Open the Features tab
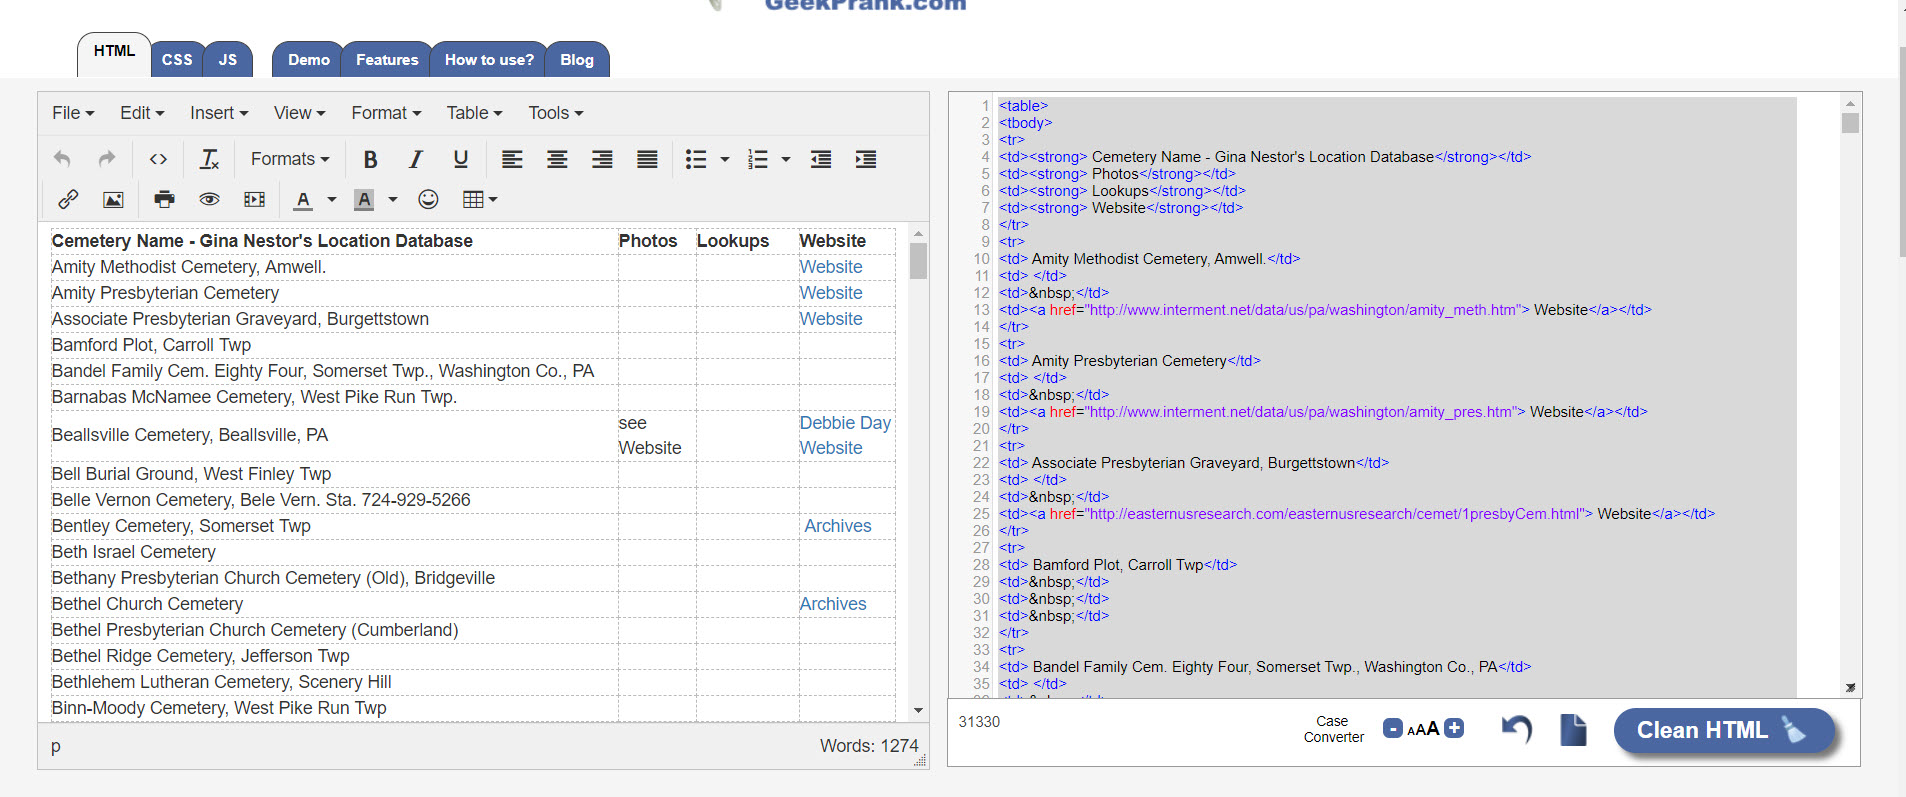Image resolution: width=1906 pixels, height=797 pixels. 387,60
